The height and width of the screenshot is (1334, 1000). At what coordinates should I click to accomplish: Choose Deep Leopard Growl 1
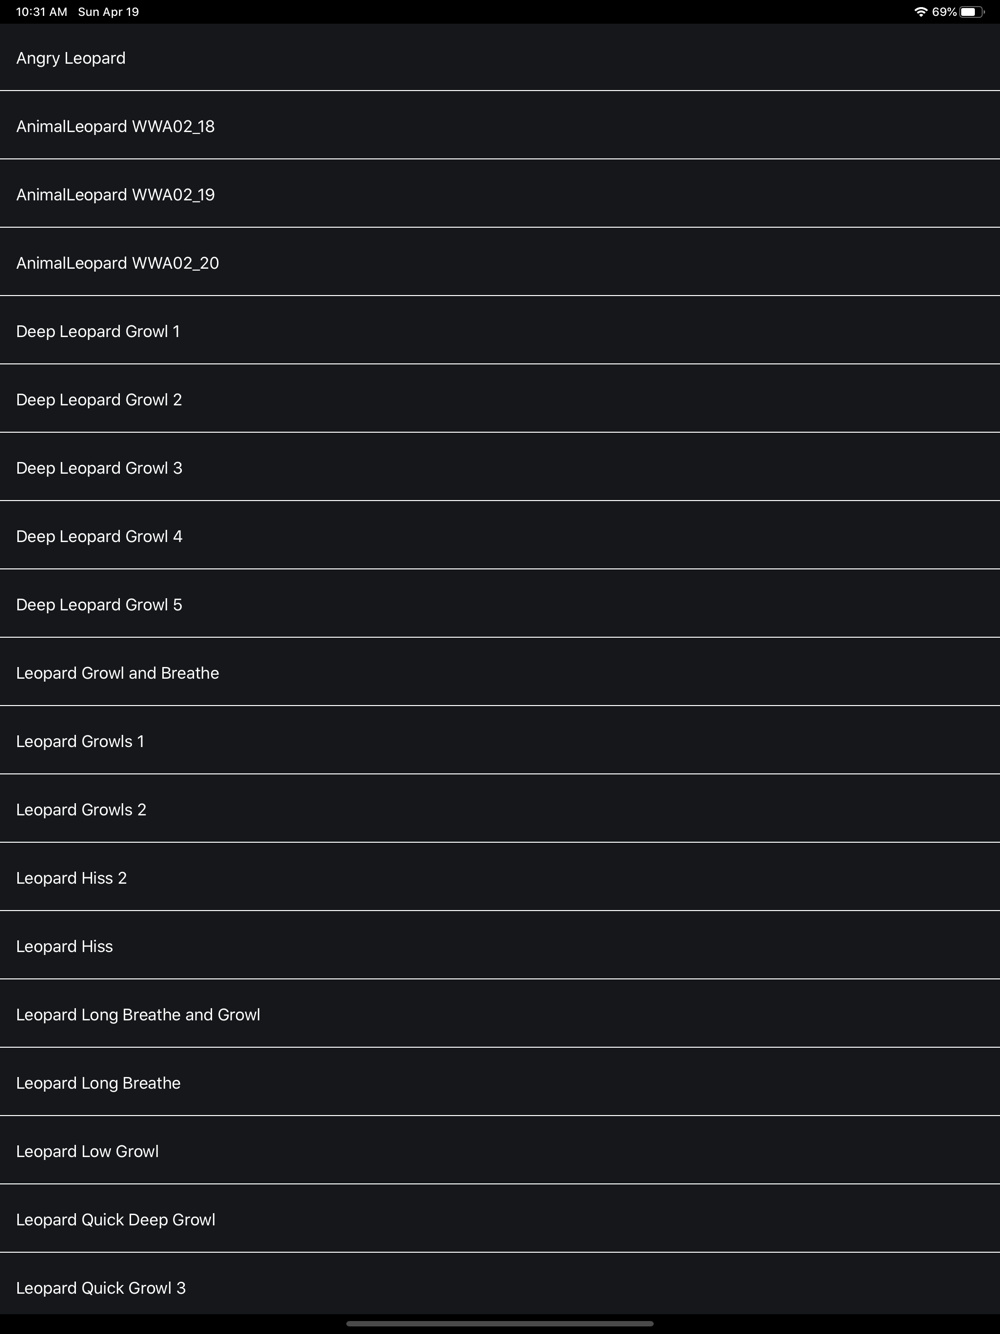point(500,330)
